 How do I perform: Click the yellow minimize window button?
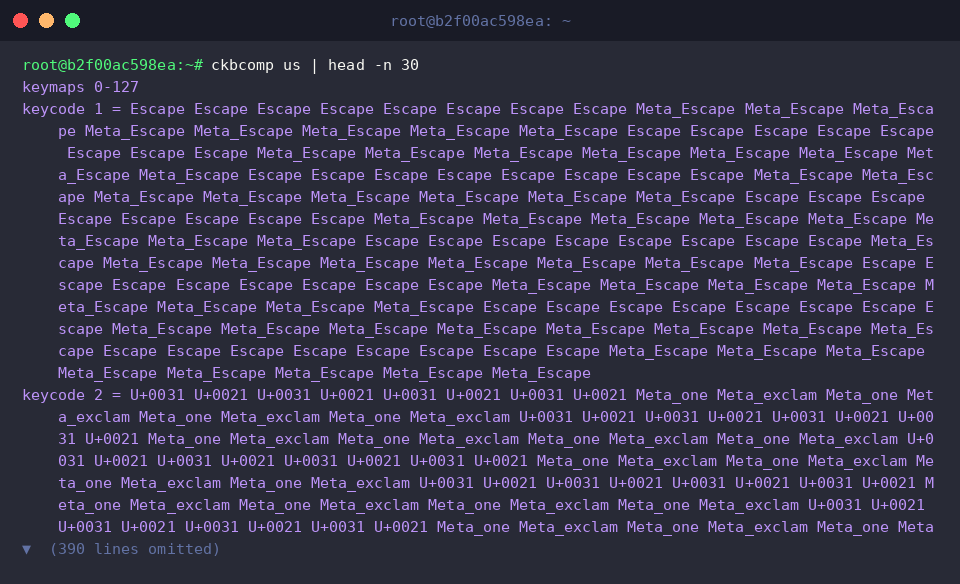(47, 21)
